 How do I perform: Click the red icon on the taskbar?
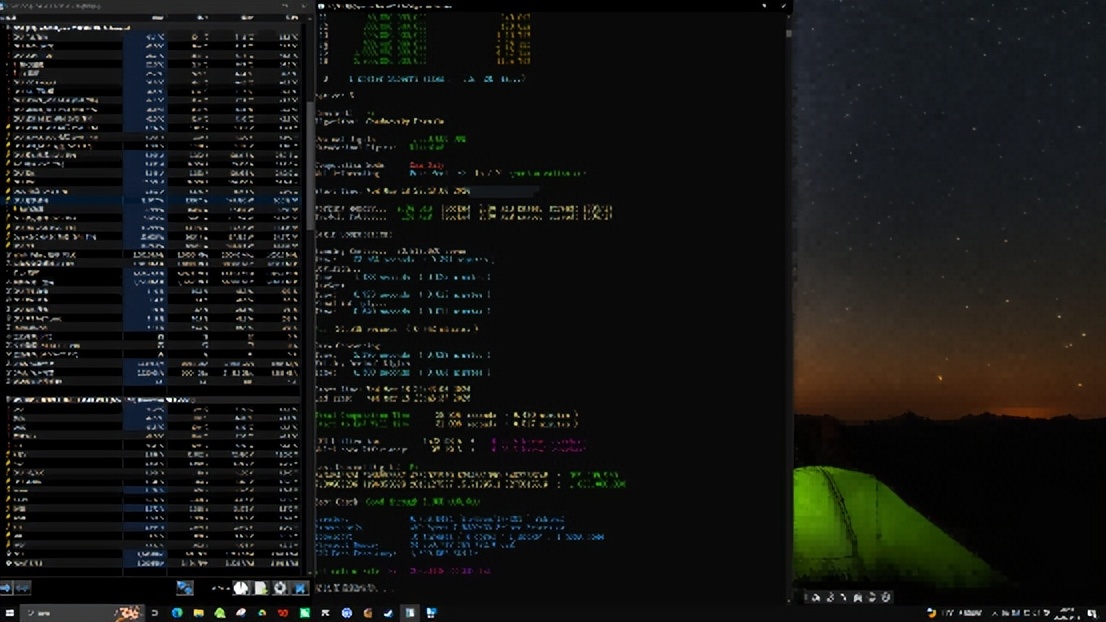pyautogui.click(x=283, y=613)
